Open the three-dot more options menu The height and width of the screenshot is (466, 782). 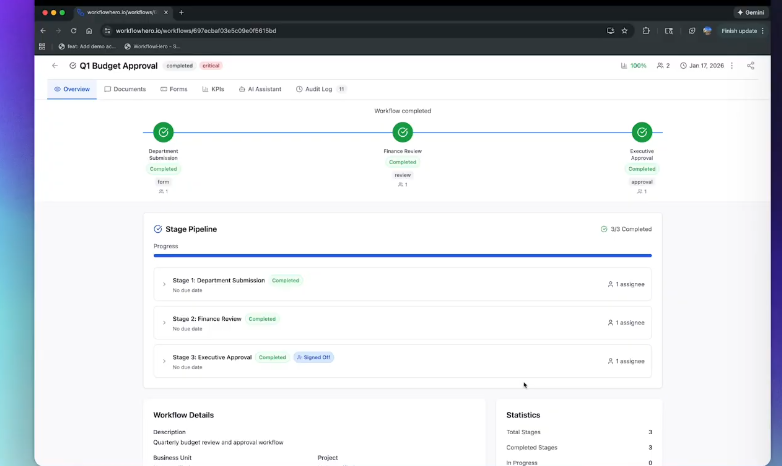732,66
